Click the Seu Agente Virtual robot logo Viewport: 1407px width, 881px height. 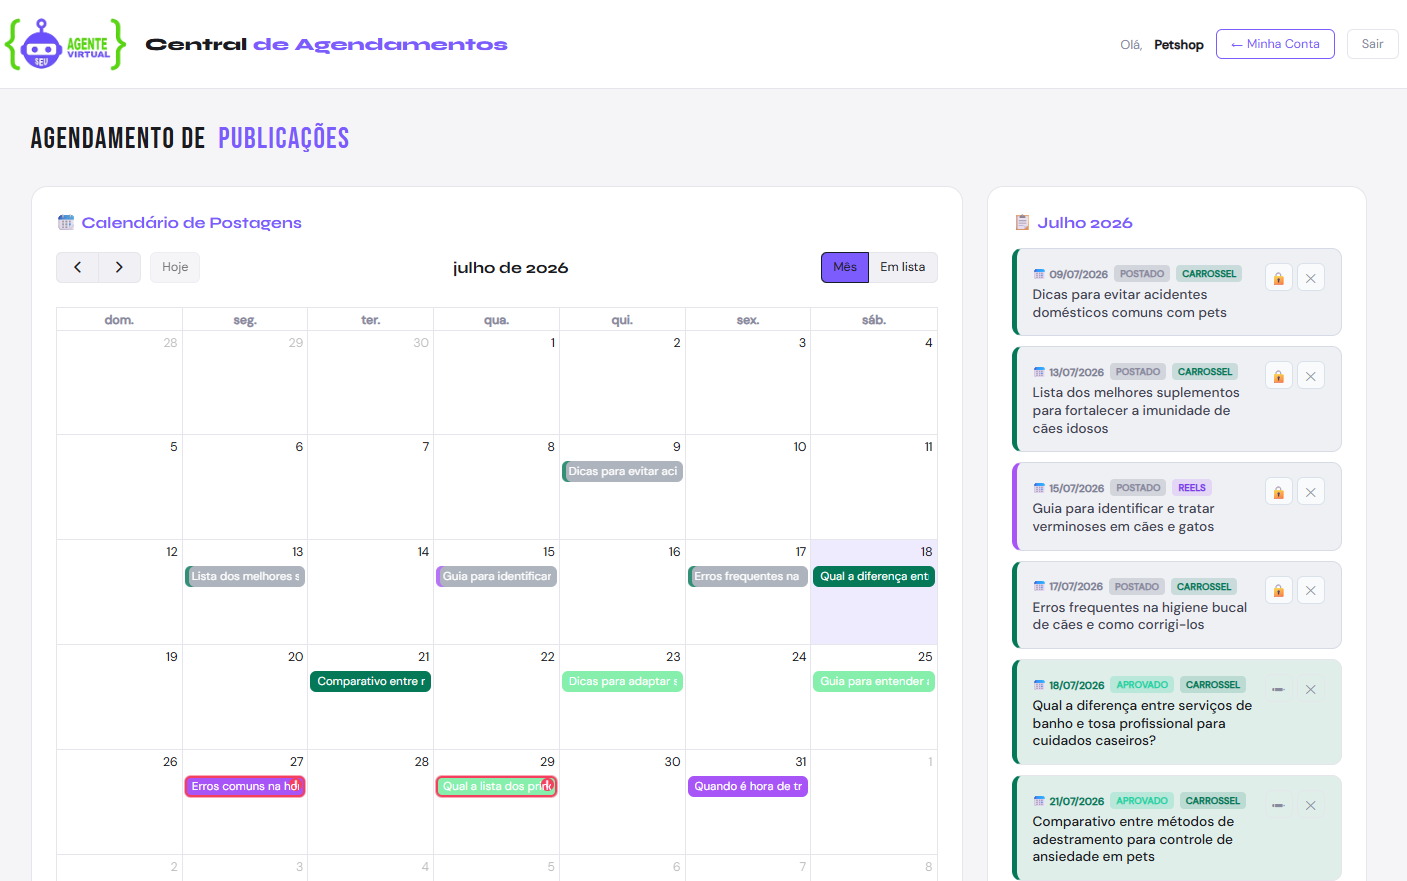tap(66, 44)
